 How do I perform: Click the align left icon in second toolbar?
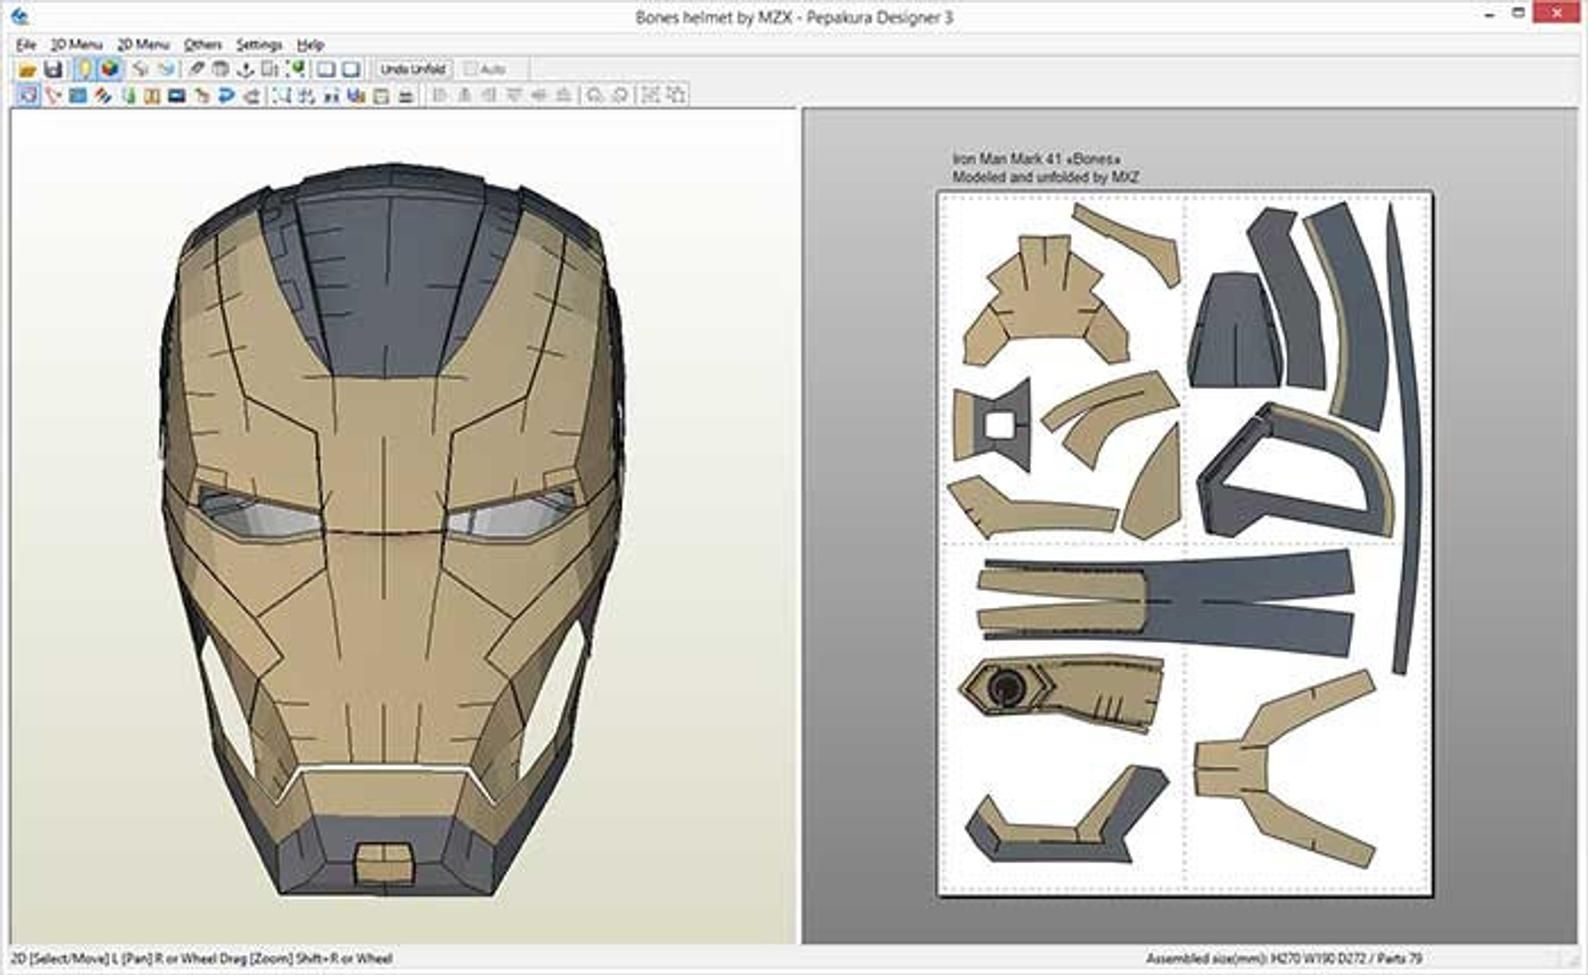coord(439,96)
